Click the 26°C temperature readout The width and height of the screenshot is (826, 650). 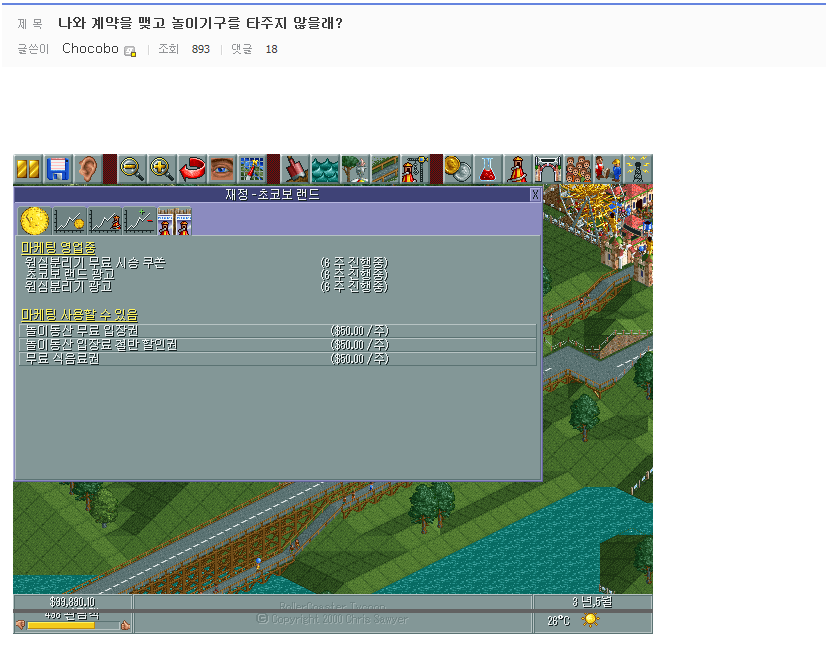click(x=558, y=621)
